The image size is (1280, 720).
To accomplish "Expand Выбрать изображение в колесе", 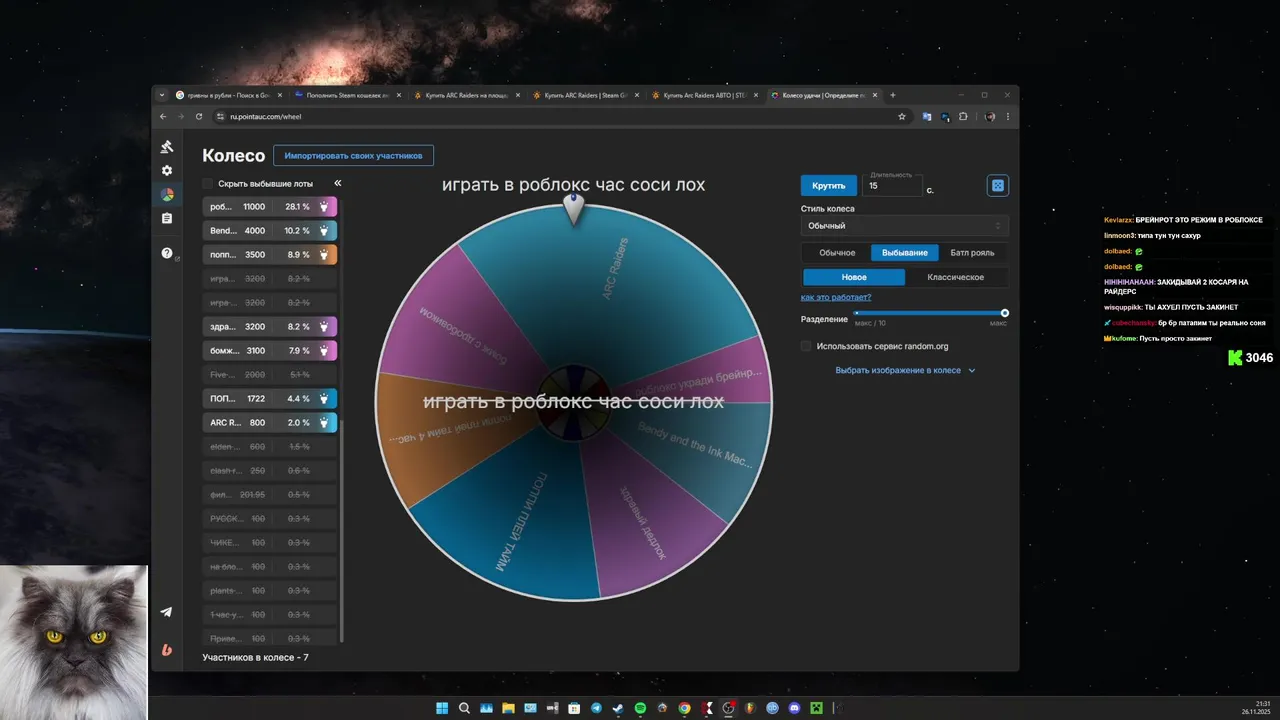I will 905,370.
